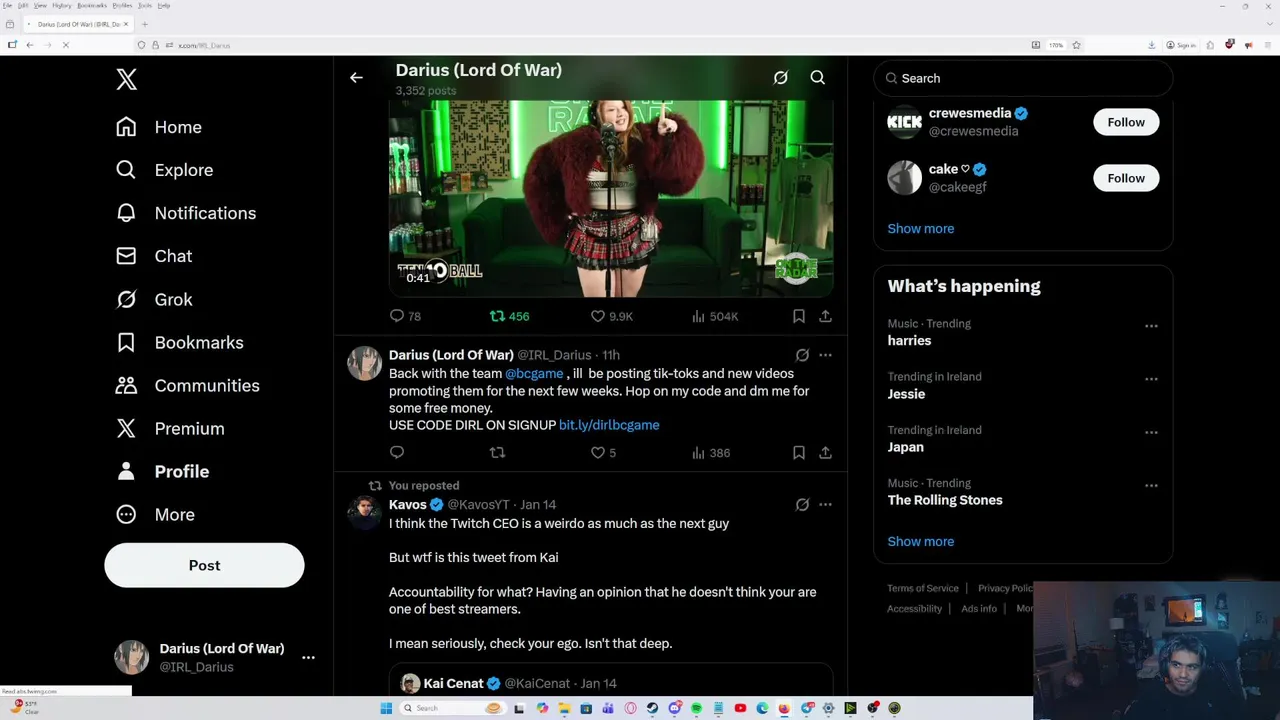Image resolution: width=1280 pixels, height=720 pixels.
Task: Show more suggested accounts
Action: [x=921, y=228]
